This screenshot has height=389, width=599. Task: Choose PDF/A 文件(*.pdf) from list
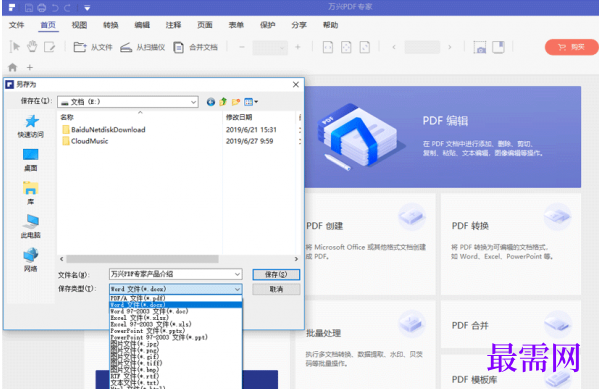pyautogui.click(x=176, y=298)
